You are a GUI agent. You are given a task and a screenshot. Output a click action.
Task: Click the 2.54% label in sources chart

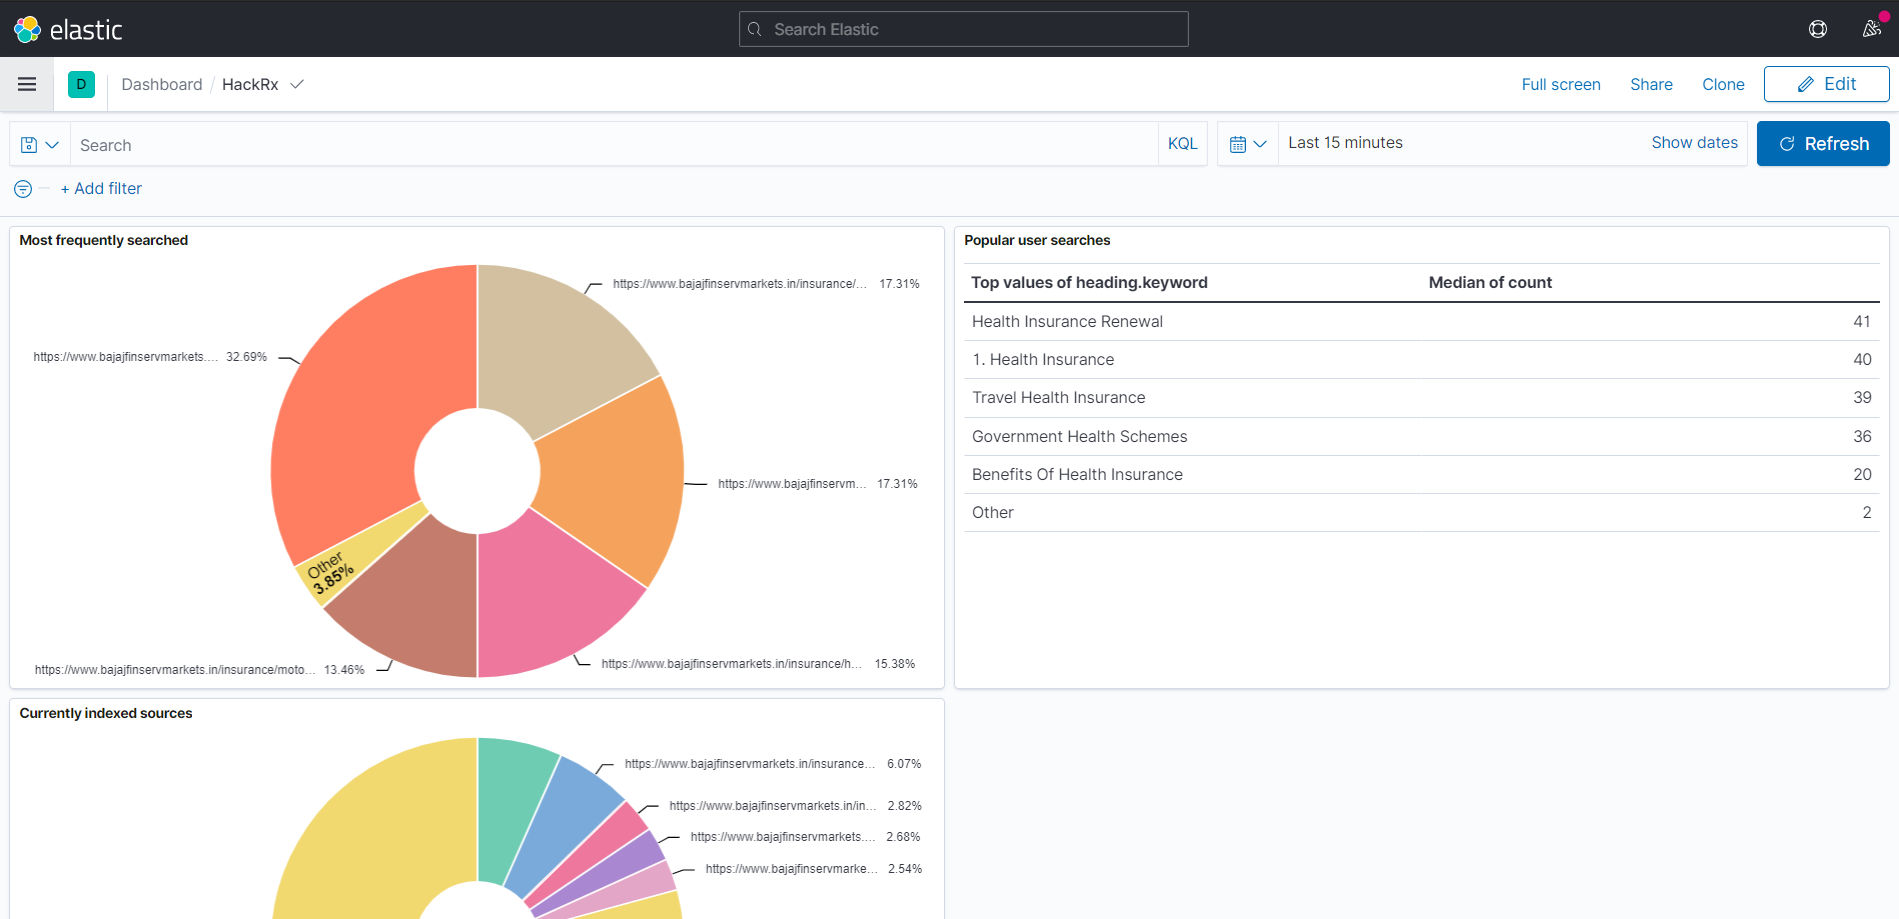[905, 869]
